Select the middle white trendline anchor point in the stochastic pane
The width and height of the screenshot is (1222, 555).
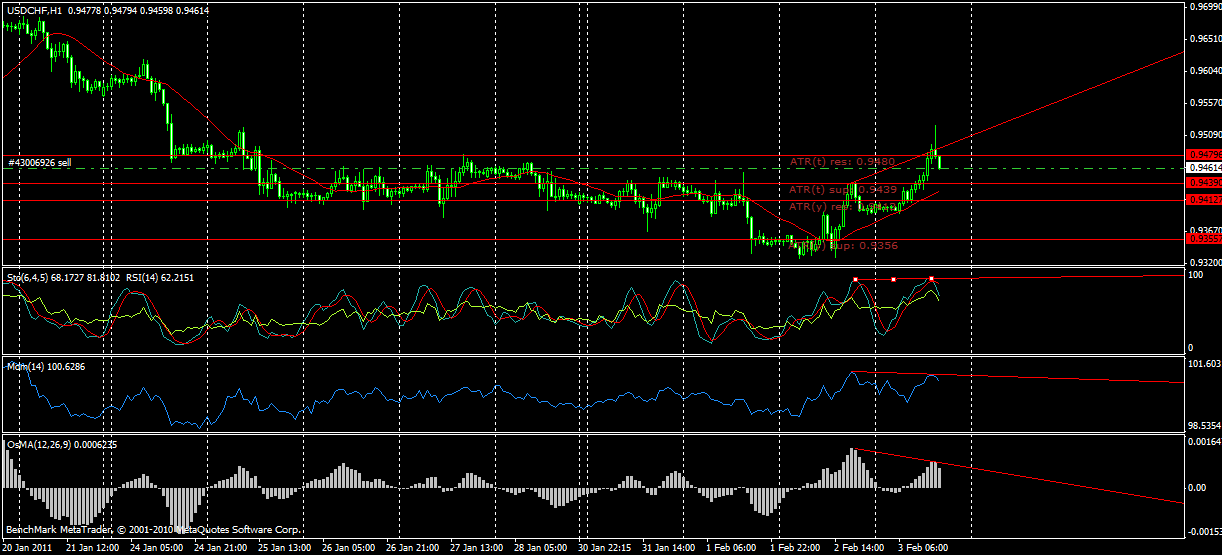[893, 279]
